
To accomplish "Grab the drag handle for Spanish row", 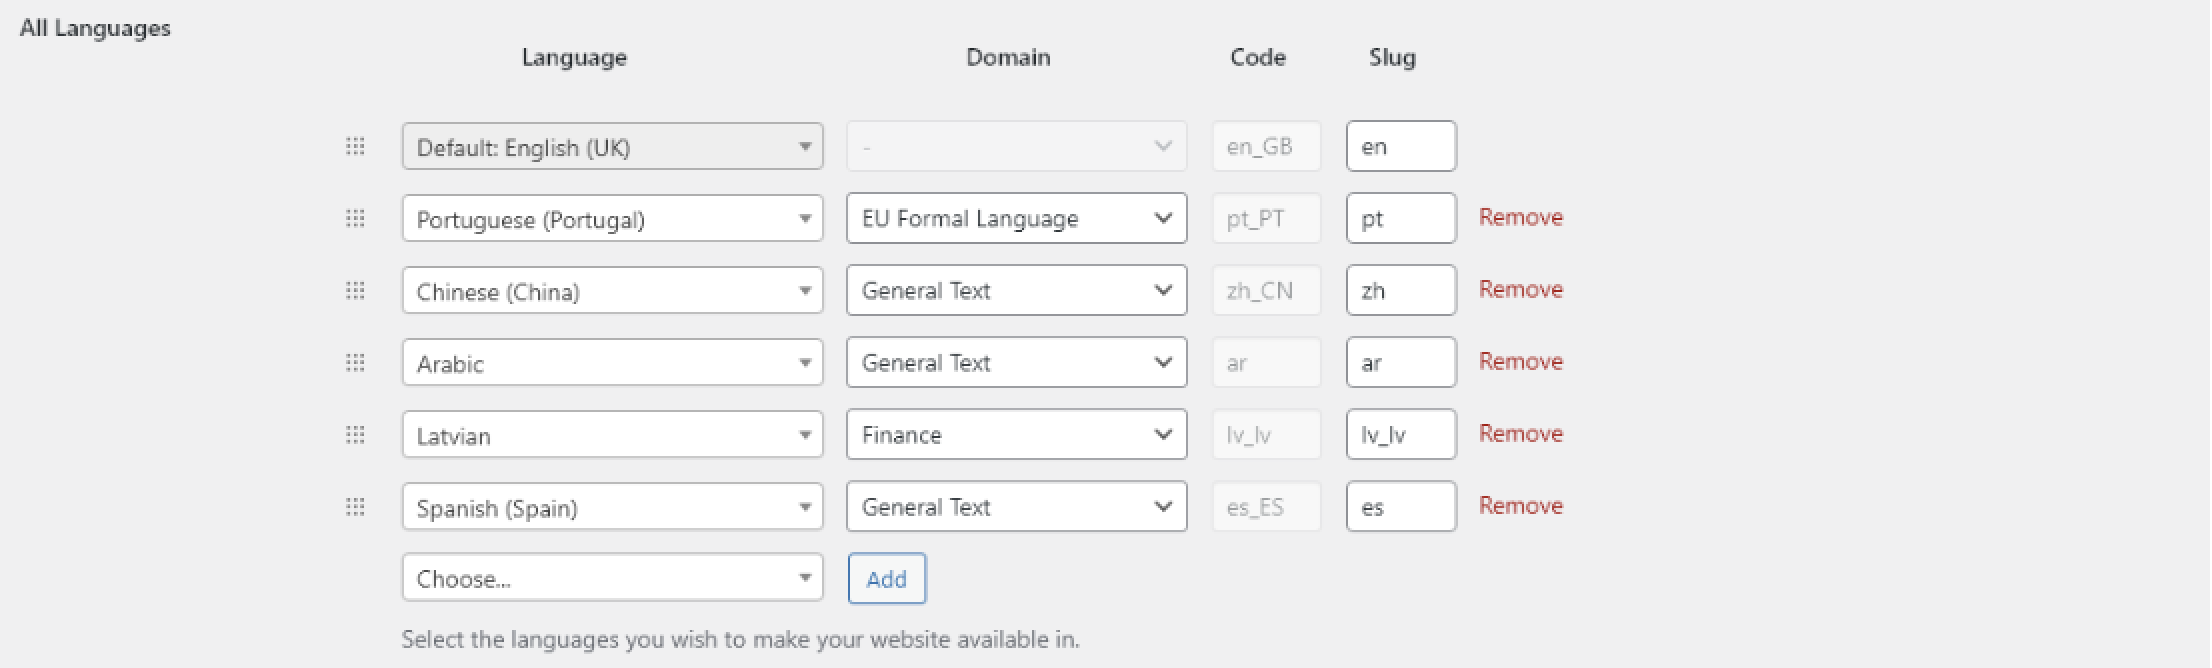I will (x=355, y=506).
